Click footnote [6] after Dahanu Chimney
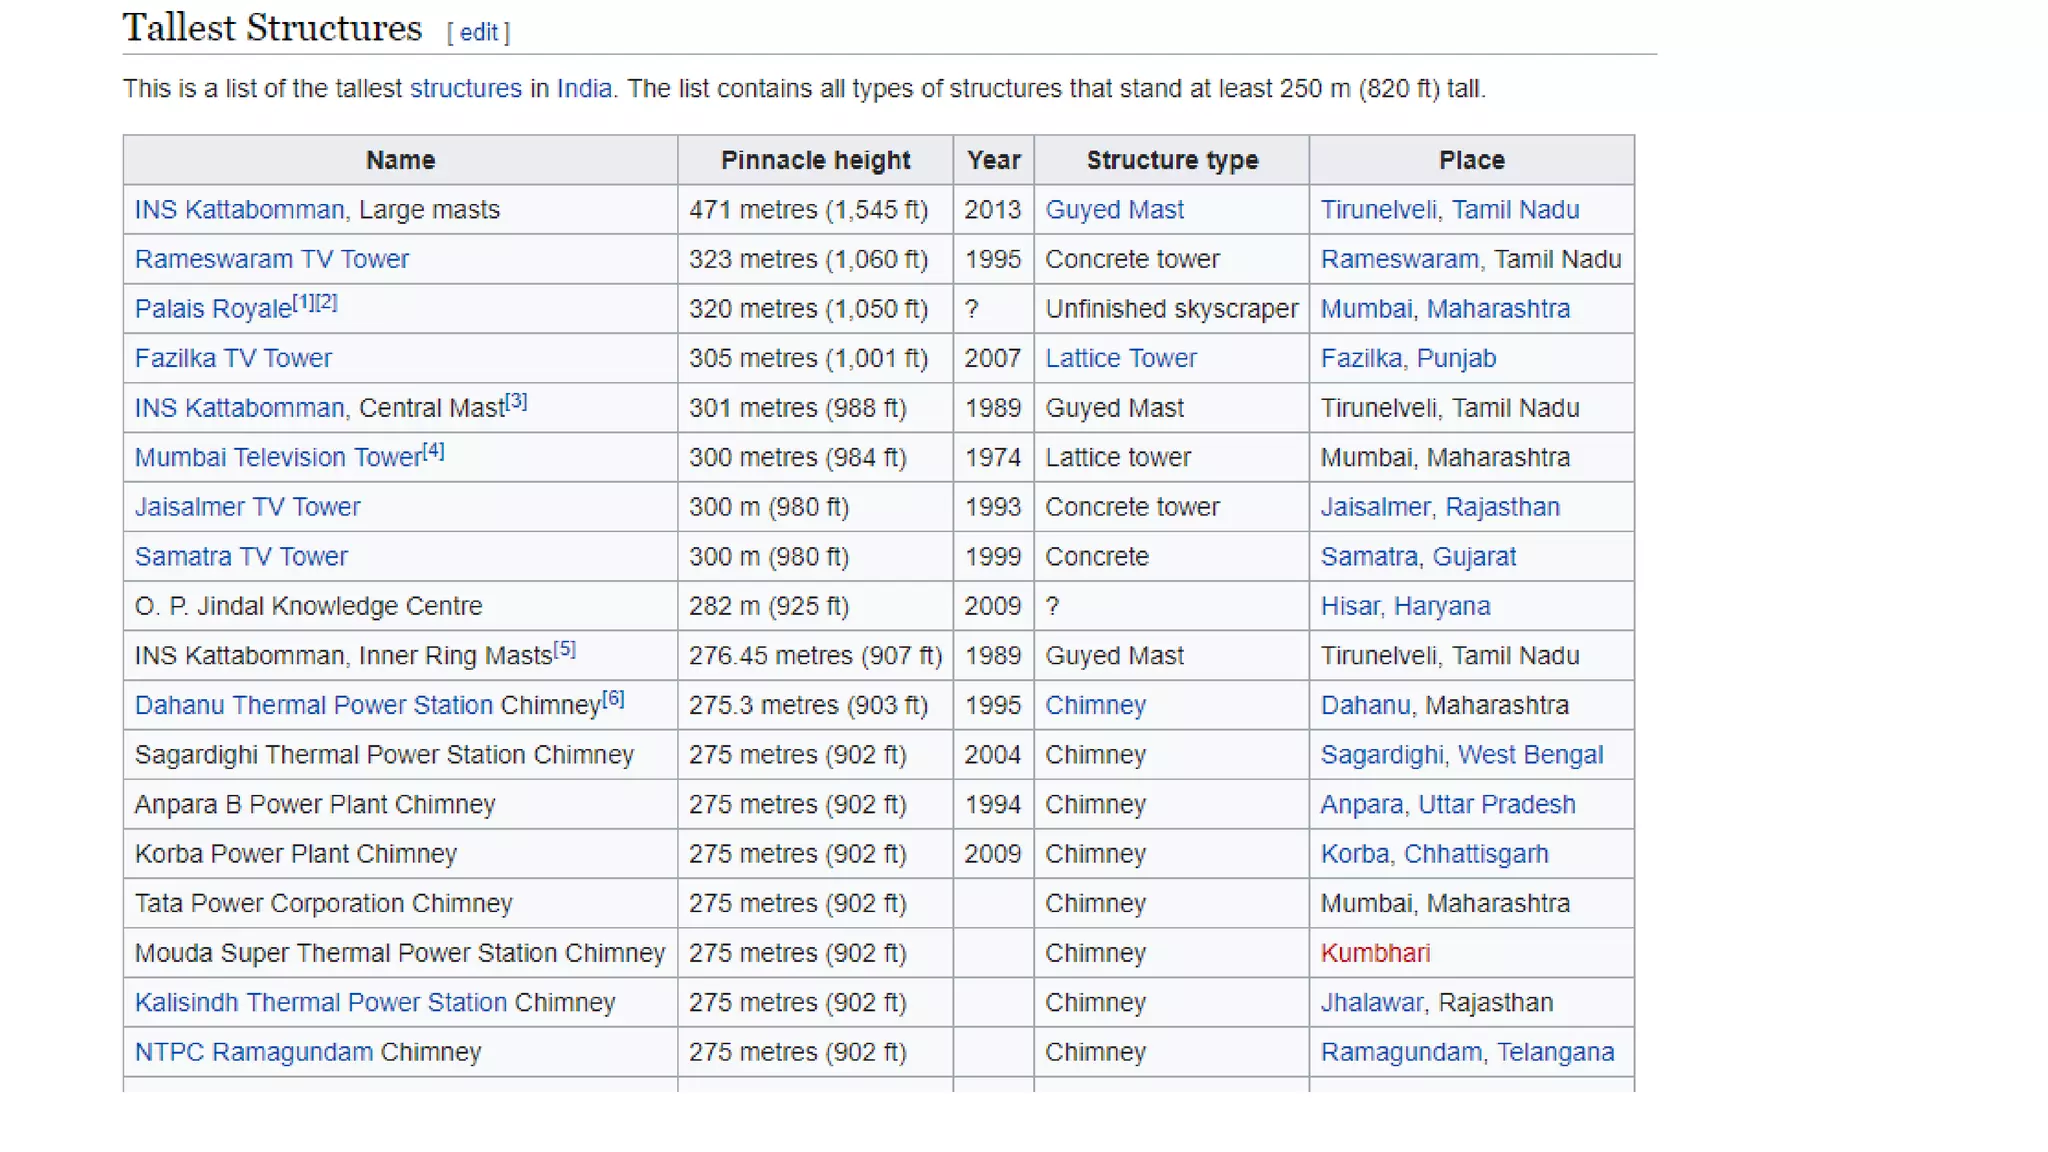 613,698
